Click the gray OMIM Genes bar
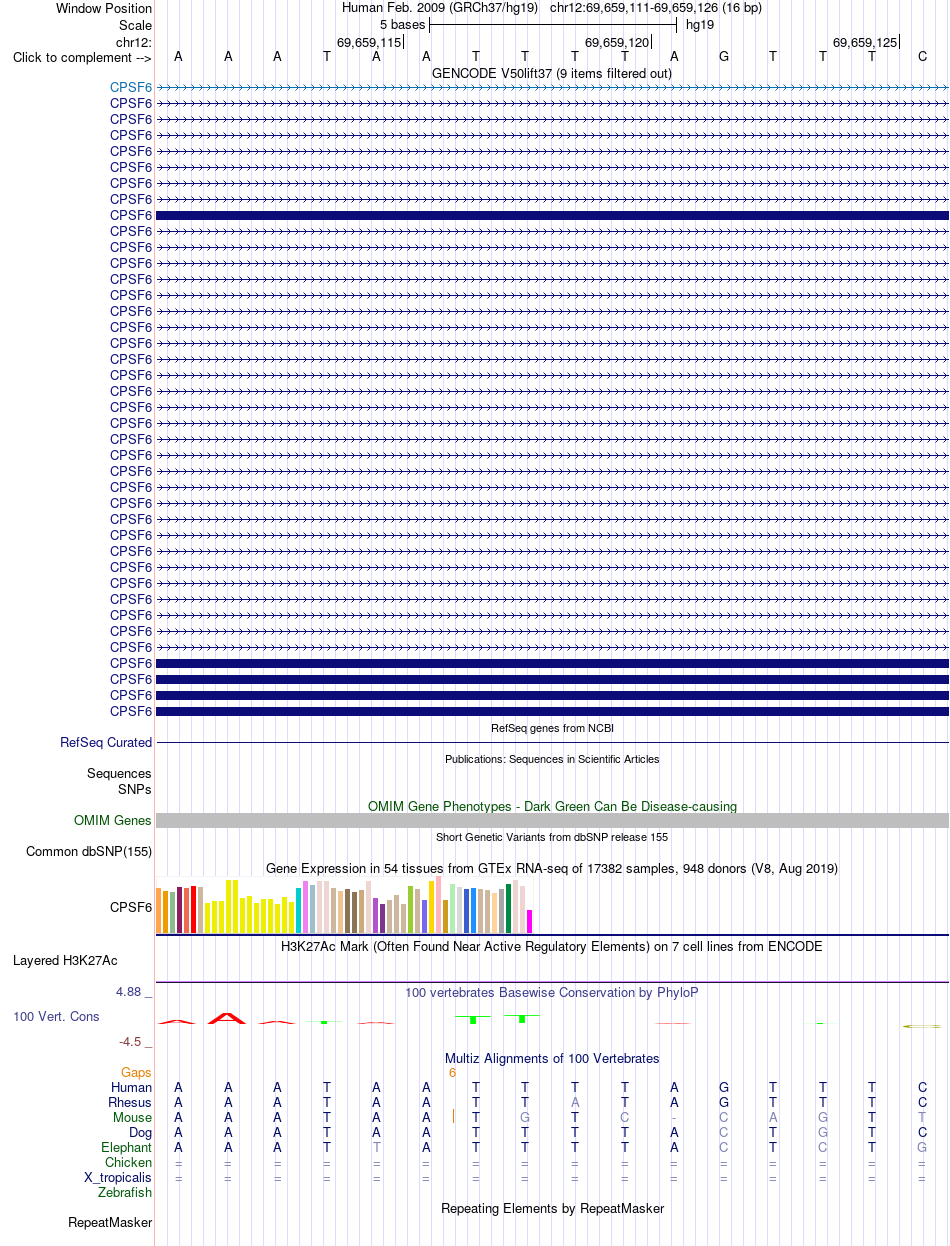 552,821
